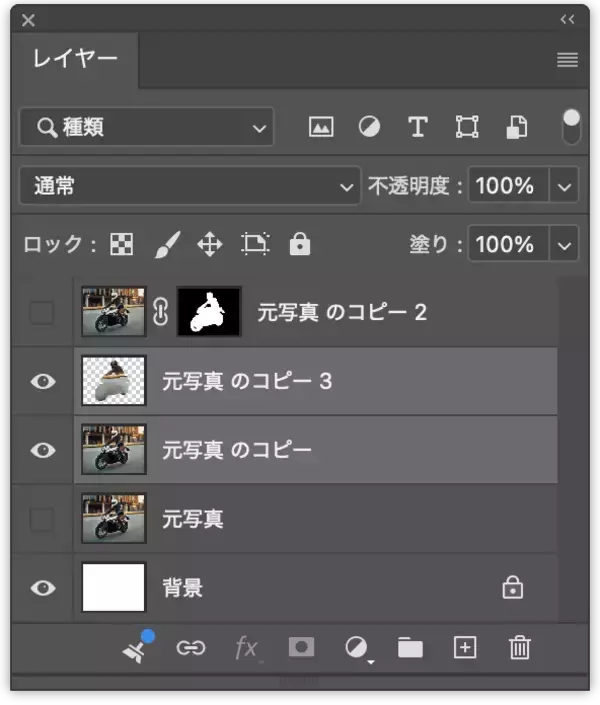Filter layers by smart objects
This screenshot has width=600, height=705.
(x=517, y=127)
